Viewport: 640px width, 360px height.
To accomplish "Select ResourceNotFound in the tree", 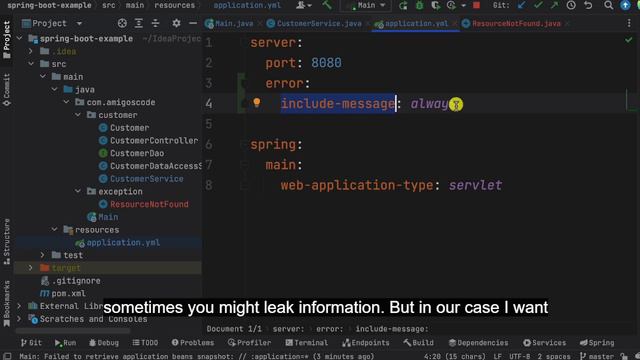I will pyautogui.click(x=144, y=204).
